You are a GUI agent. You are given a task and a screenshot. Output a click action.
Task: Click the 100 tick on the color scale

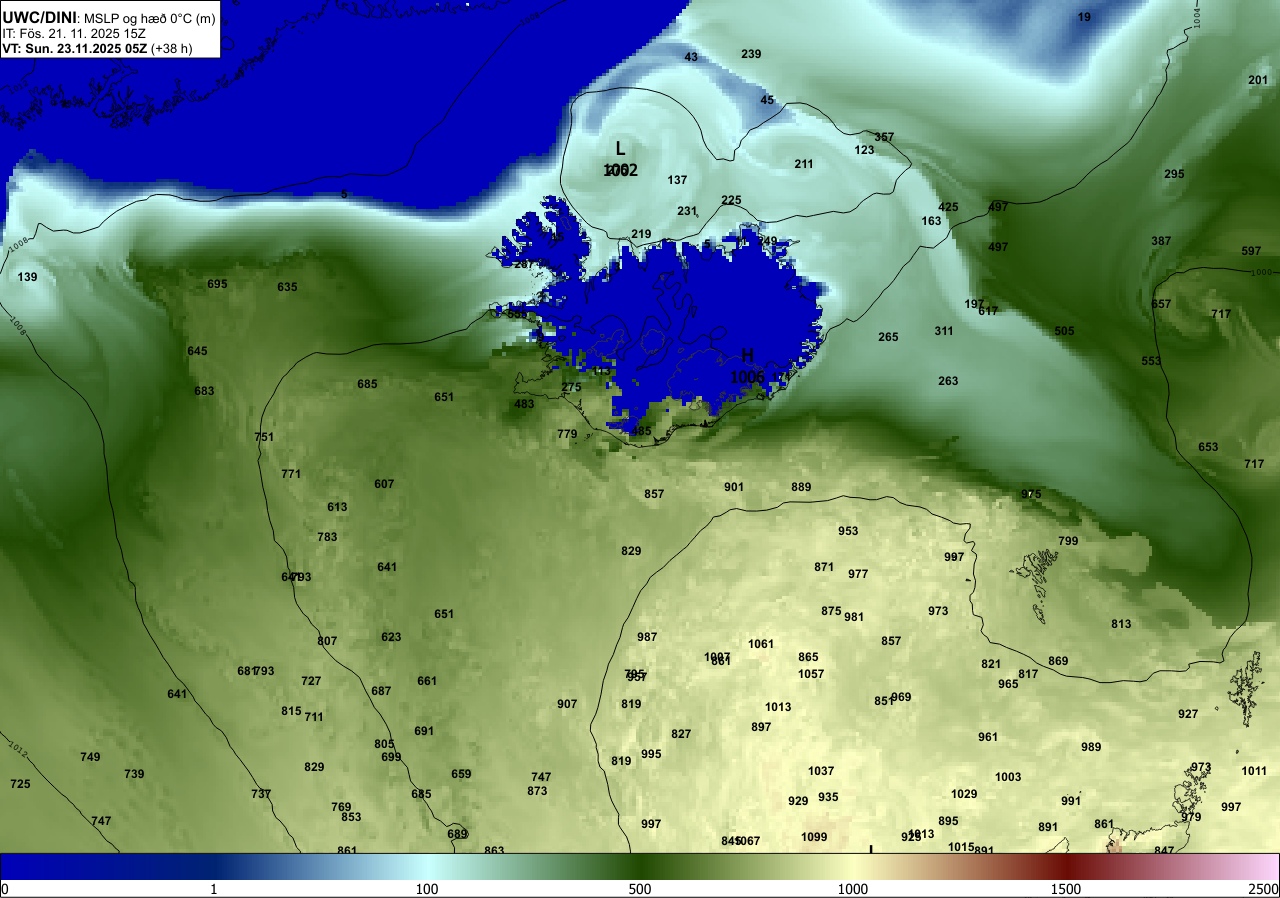point(427,889)
